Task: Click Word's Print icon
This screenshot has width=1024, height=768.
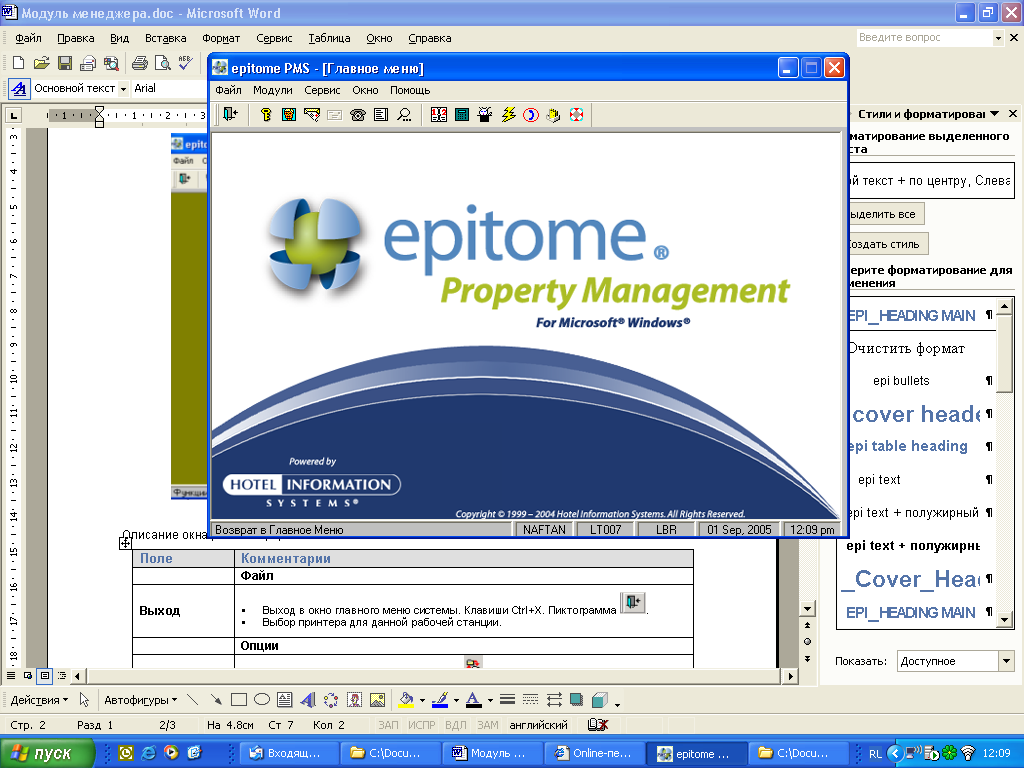Action: point(140,63)
